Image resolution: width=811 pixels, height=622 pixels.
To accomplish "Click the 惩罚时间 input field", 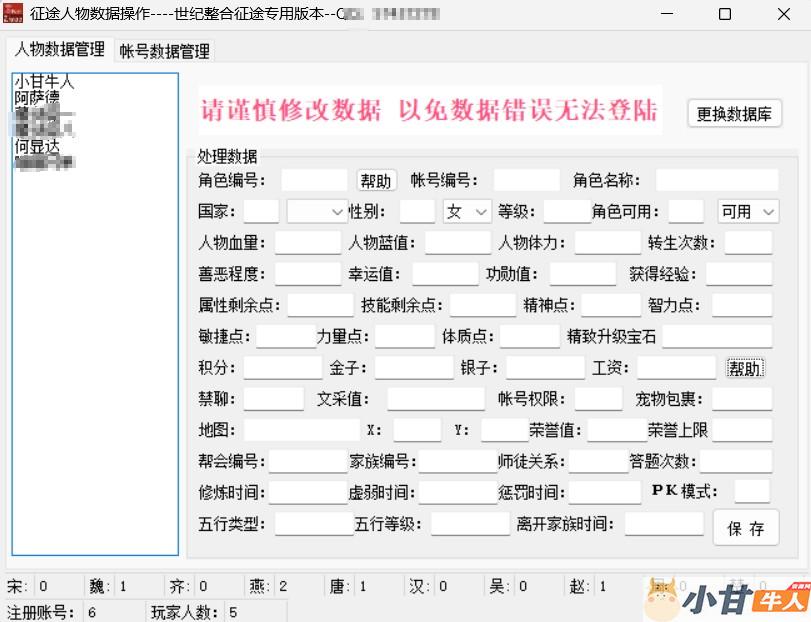I will [605, 493].
